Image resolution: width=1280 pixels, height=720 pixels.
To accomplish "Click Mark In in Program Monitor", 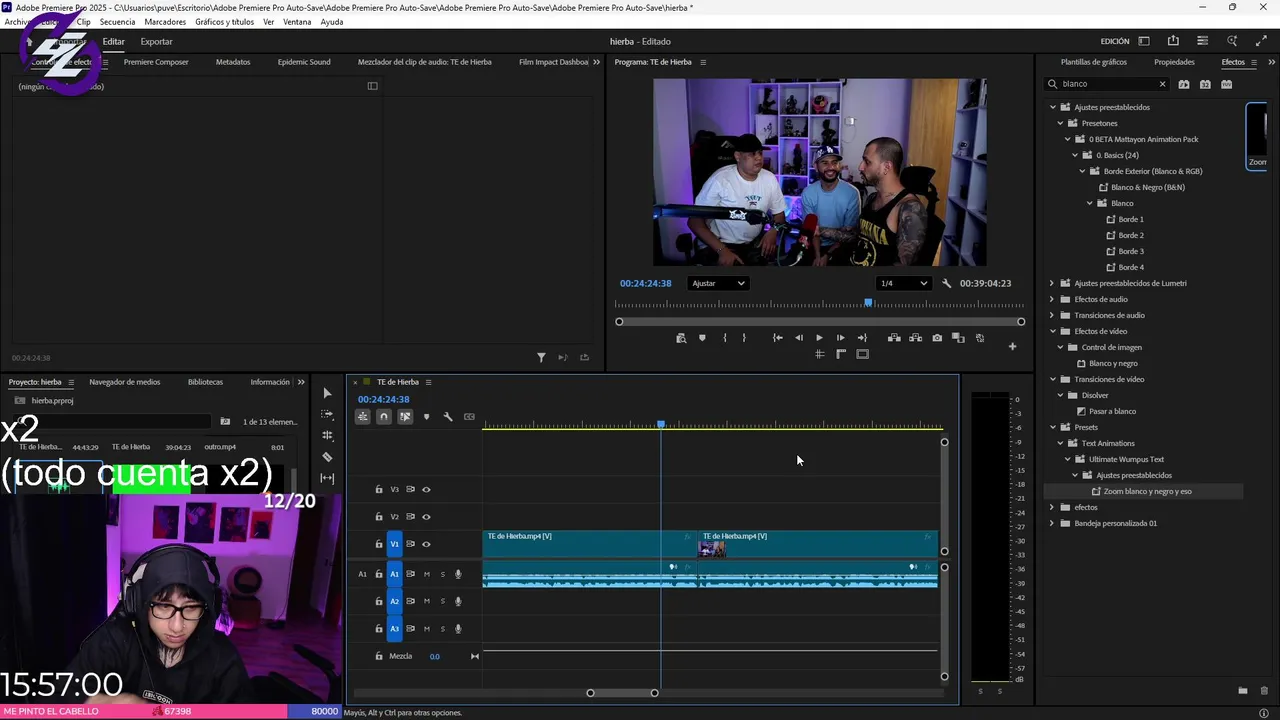I will (724, 338).
